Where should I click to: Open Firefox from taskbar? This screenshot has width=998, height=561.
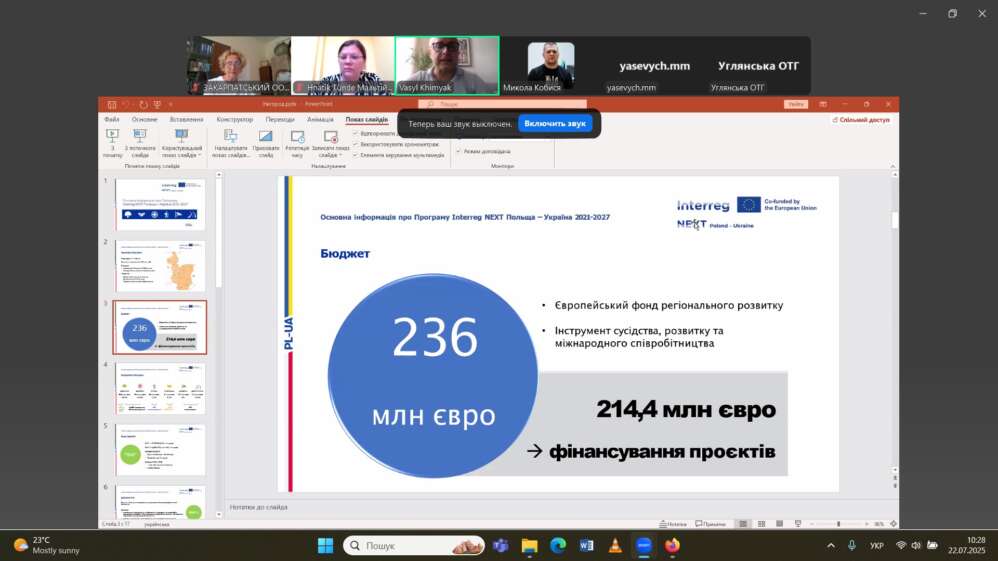tap(672, 546)
